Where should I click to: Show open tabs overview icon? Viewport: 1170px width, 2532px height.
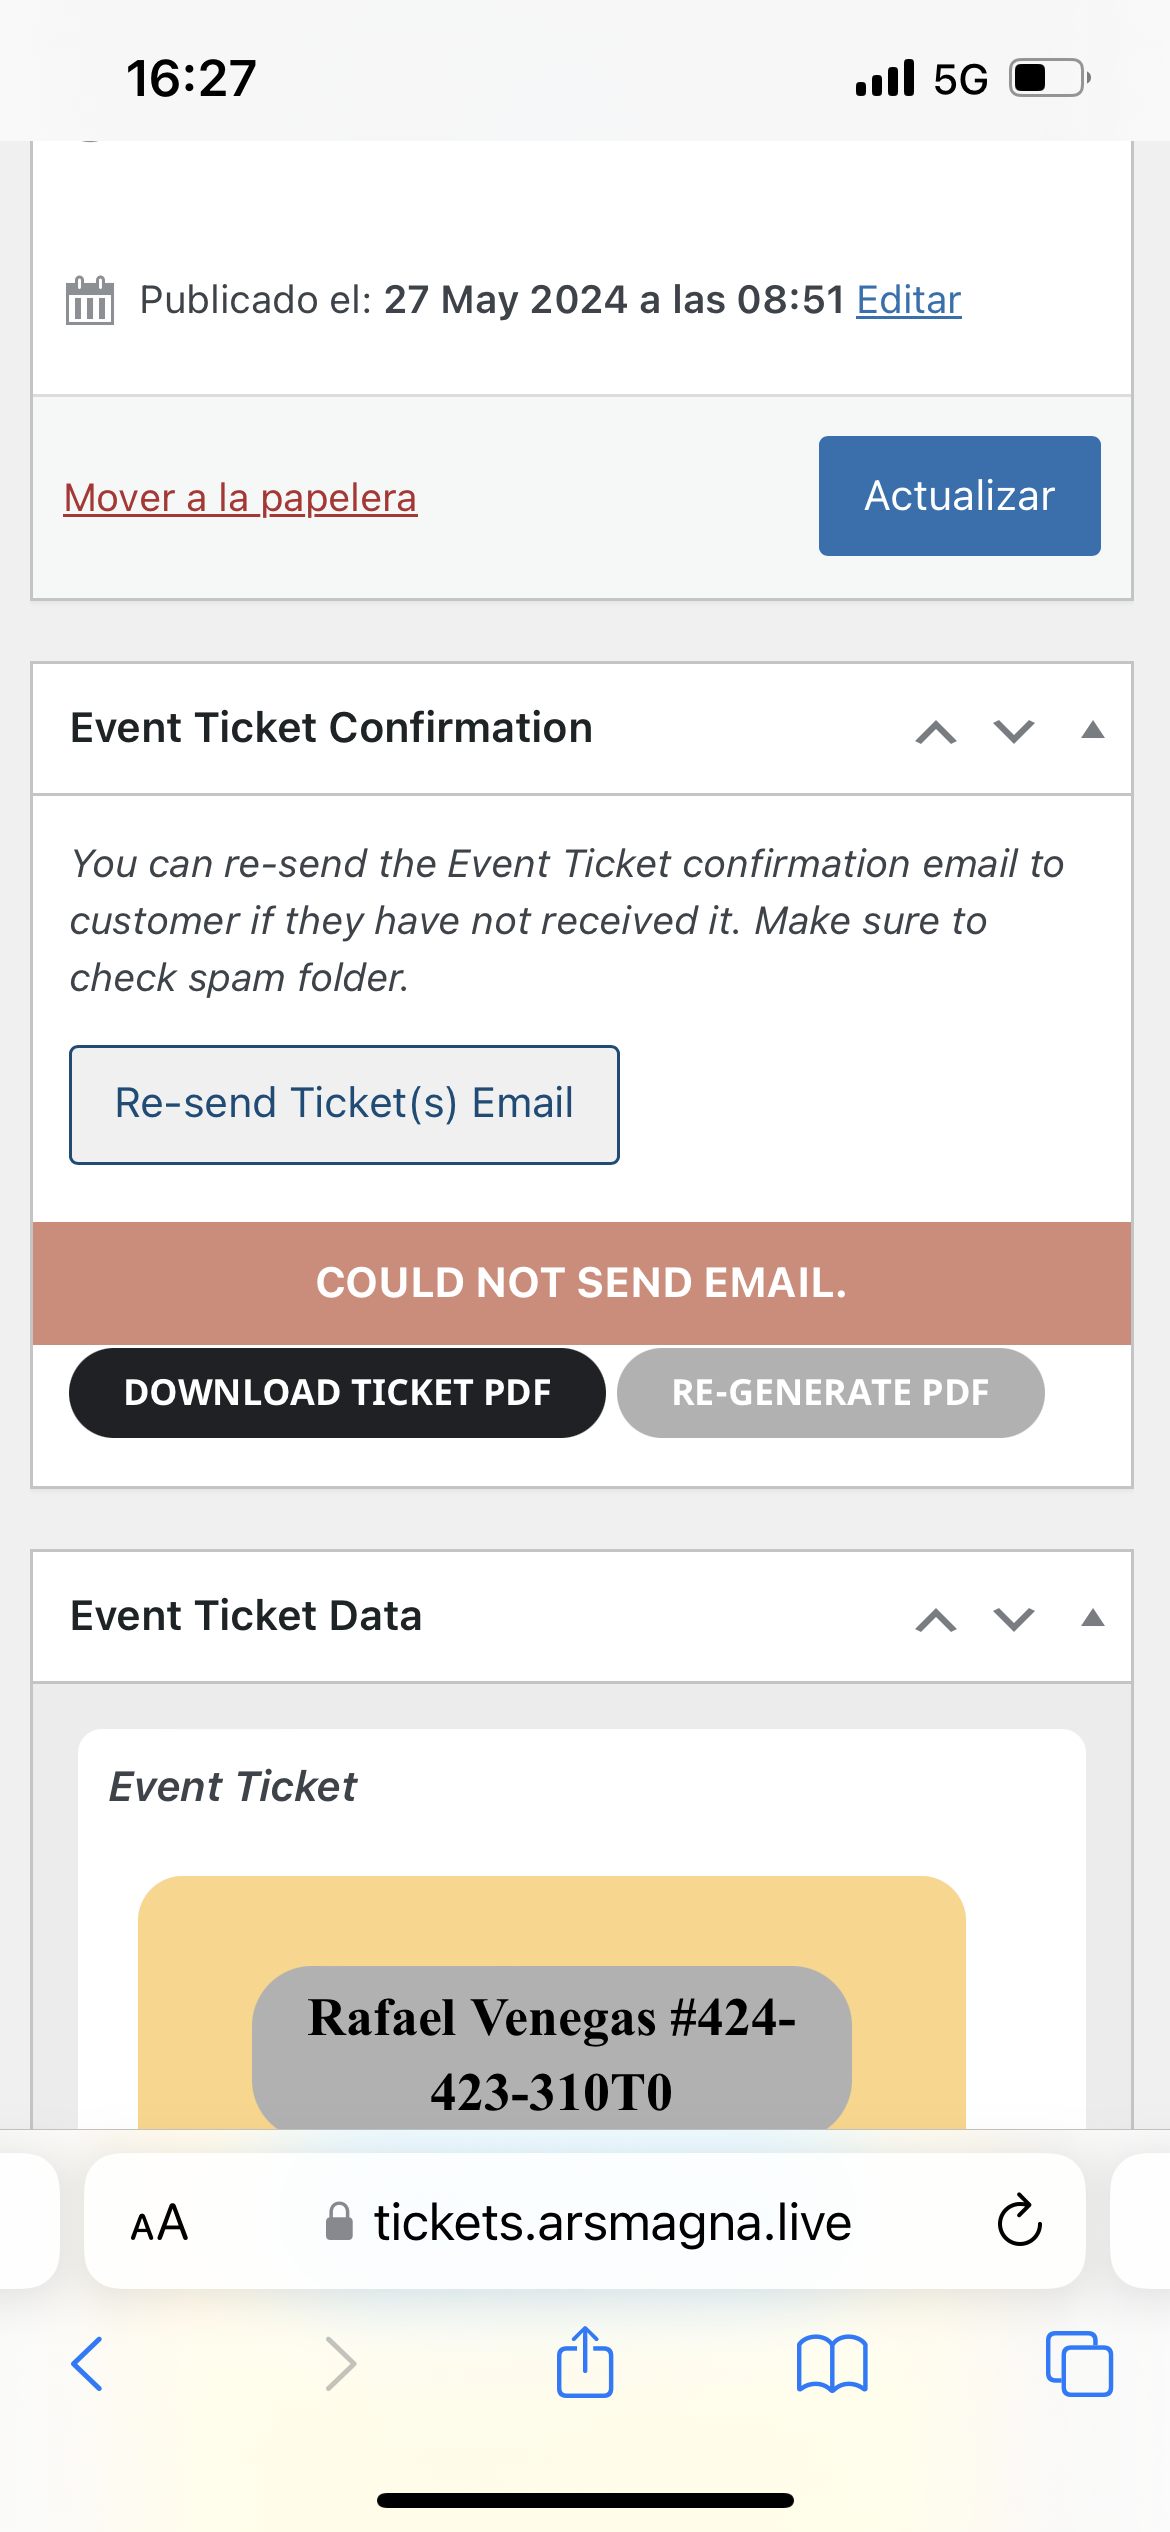click(1079, 2364)
